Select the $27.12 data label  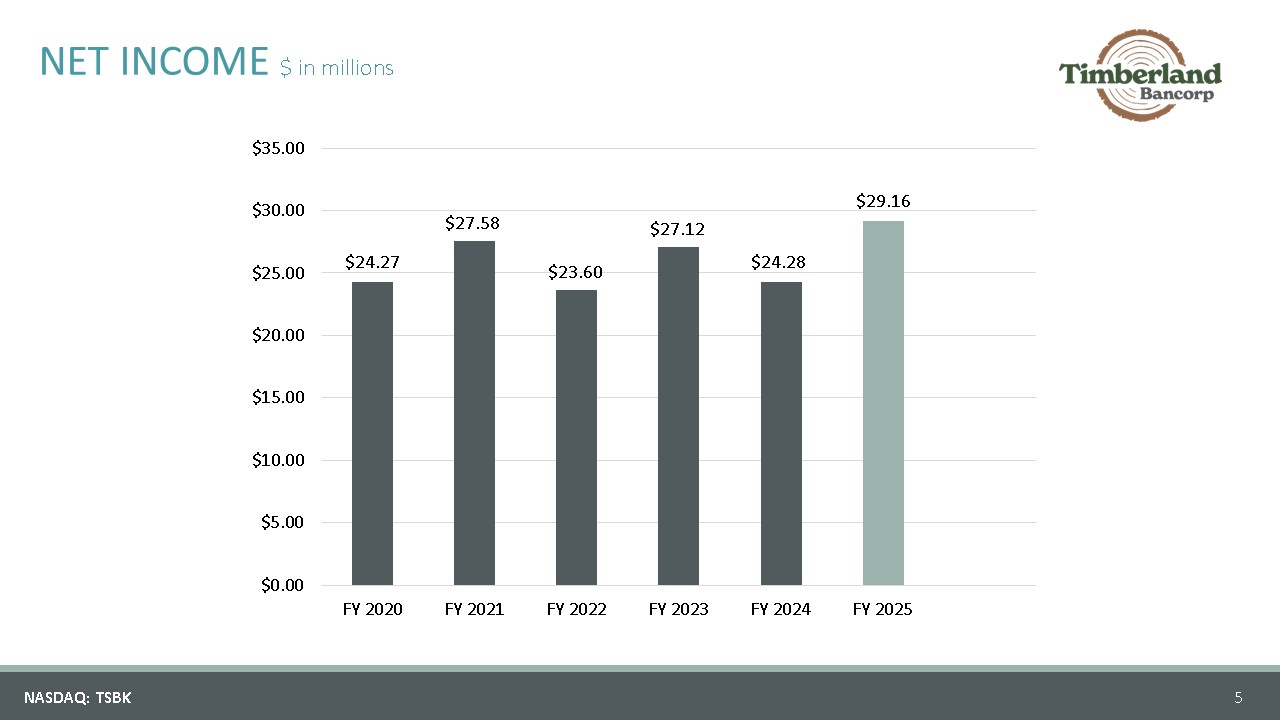[x=678, y=230]
